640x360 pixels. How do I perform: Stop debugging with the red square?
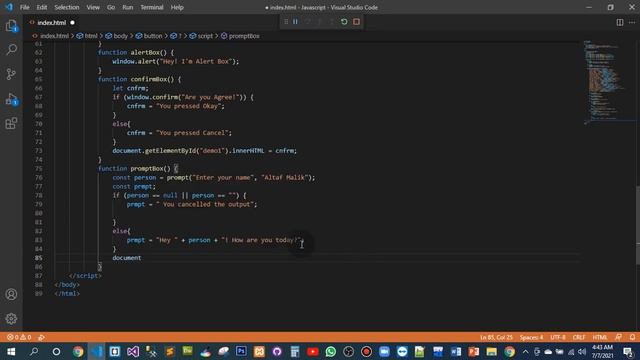[356, 22]
